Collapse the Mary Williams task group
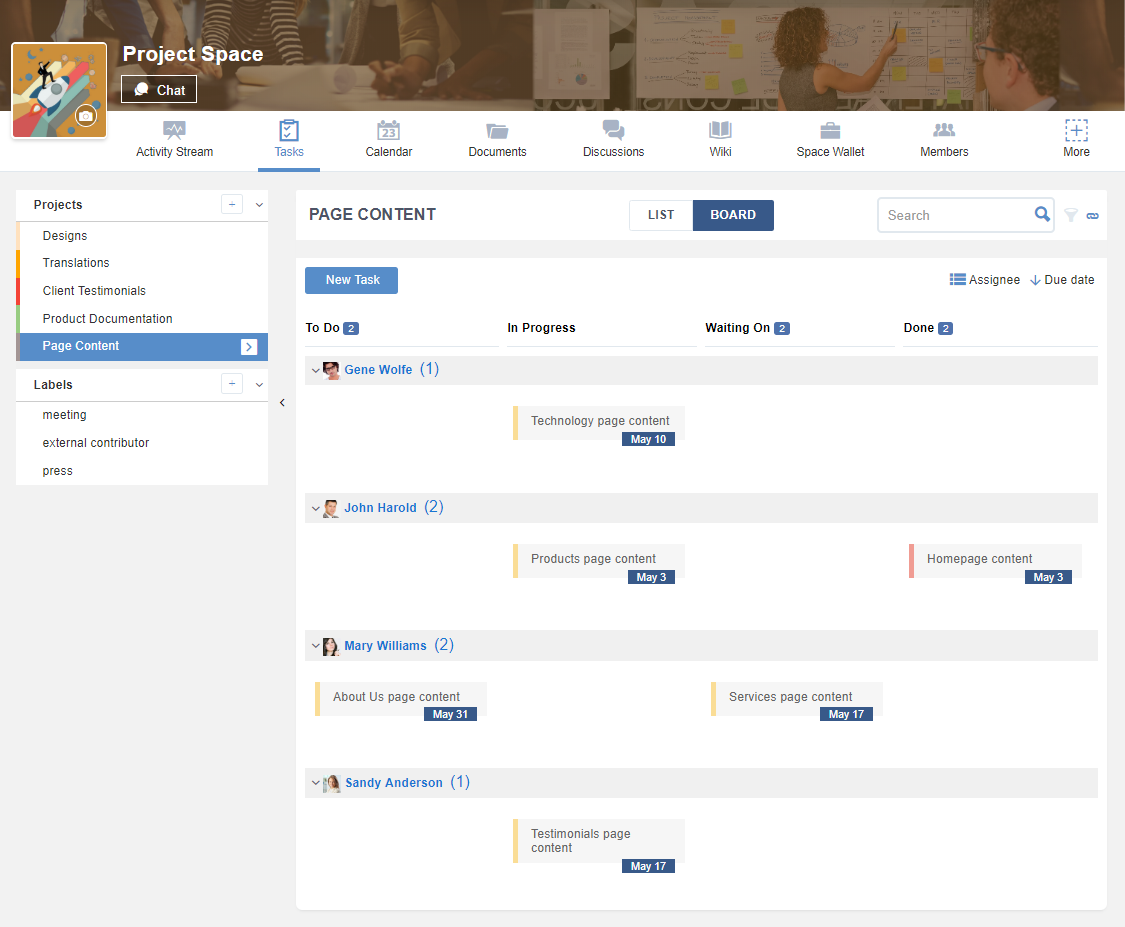The image size is (1125, 927). point(316,646)
